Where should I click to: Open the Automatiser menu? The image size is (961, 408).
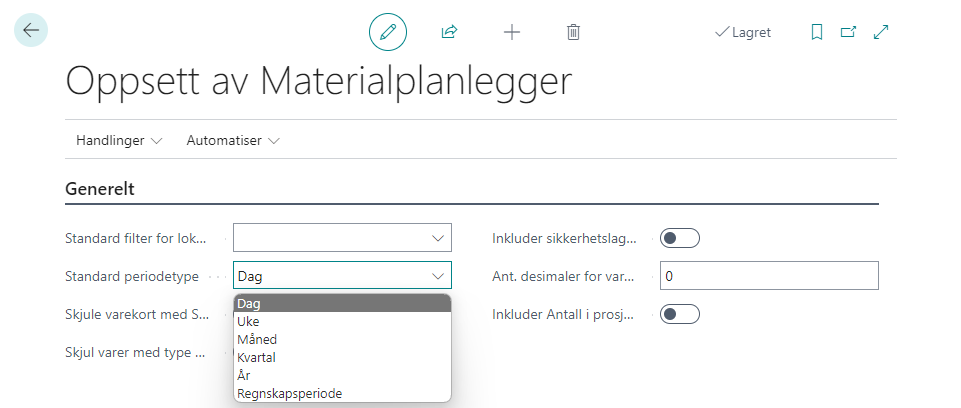(232, 141)
